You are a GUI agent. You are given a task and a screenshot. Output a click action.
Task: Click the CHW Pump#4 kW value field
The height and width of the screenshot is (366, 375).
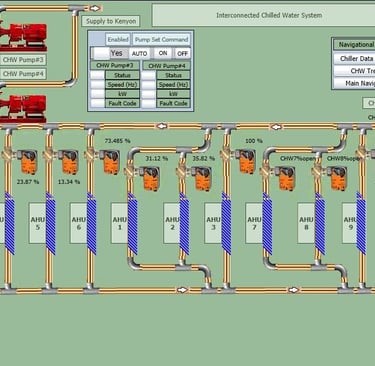coord(148,94)
